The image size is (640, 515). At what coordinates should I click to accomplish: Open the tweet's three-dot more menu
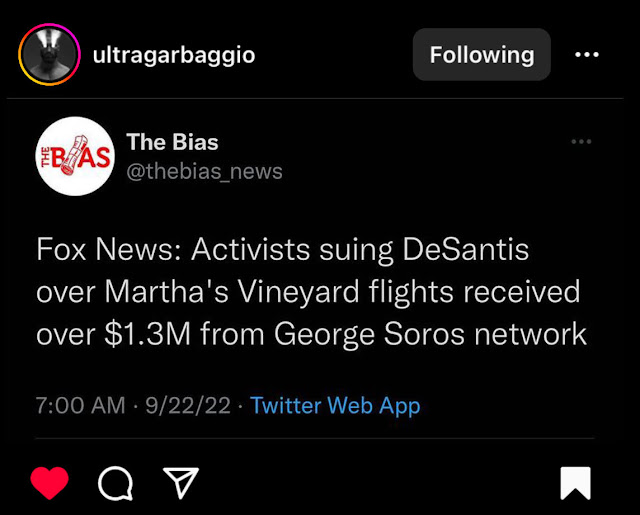pyautogui.click(x=581, y=142)
